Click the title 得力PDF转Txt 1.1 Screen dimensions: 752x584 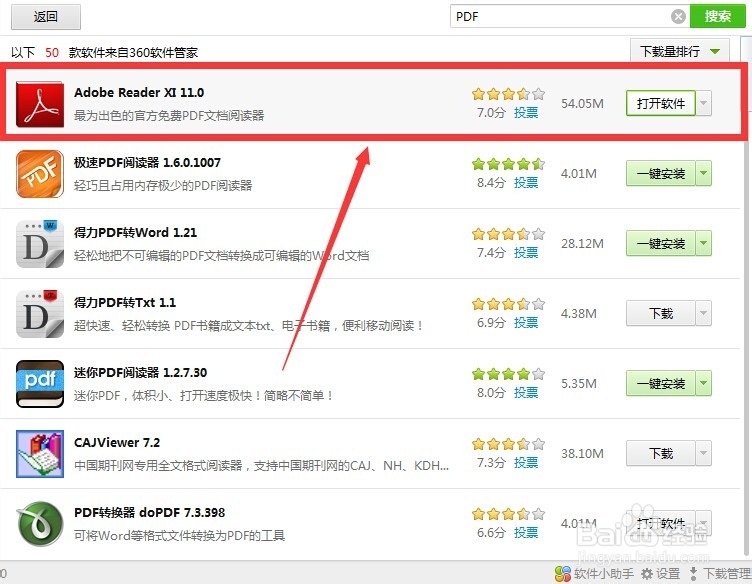coord(125,303)
